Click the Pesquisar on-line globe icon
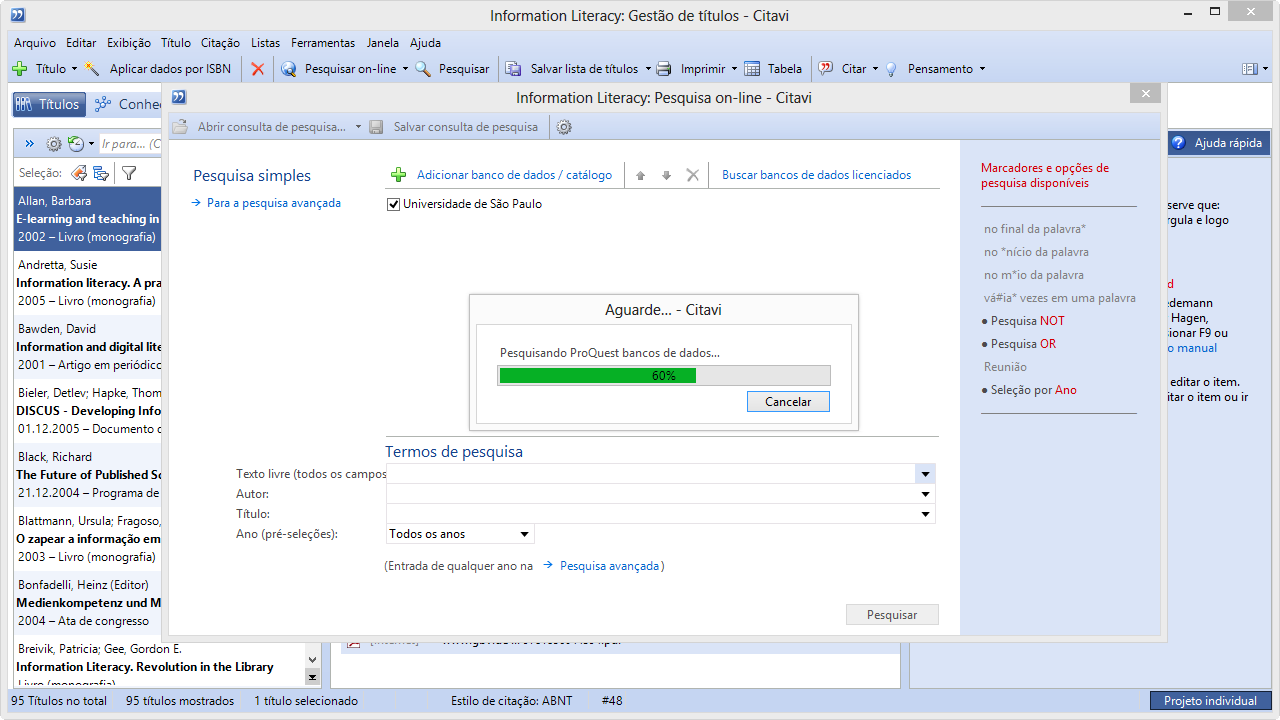The height and width of the screenshot is (720, 1280). [289, 69]
